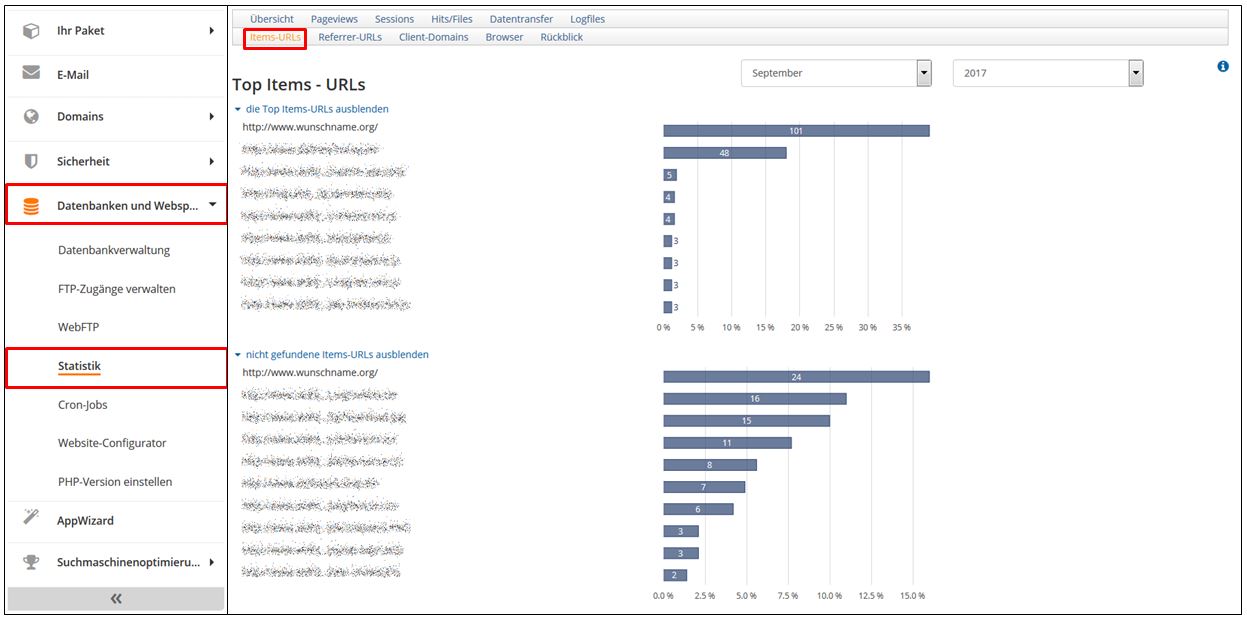This screenshot has width=1247, height=619.
Task: Collapse the sidebar with double-chevron button
Action: [116, 598]
